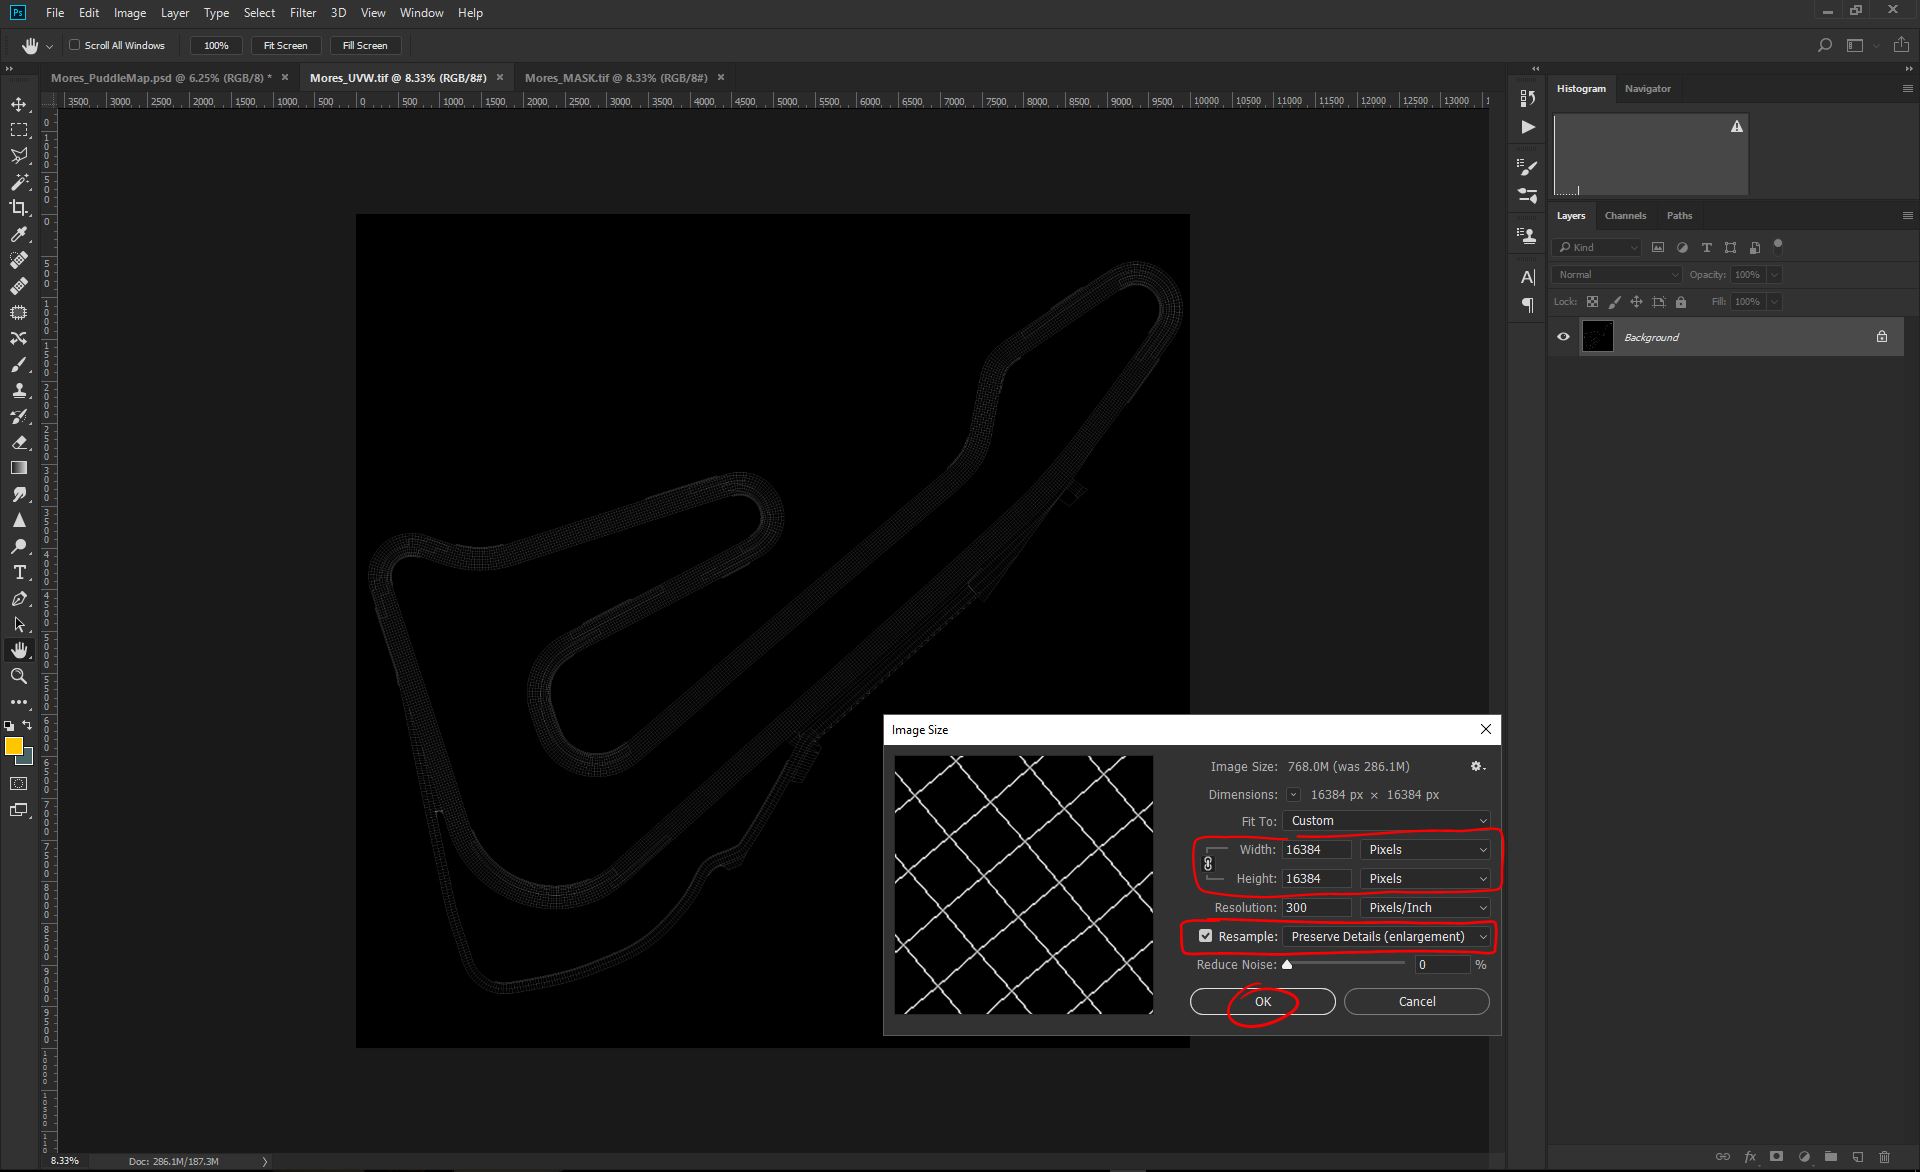Open the Paragraph panel icon

coord(1527,304)
